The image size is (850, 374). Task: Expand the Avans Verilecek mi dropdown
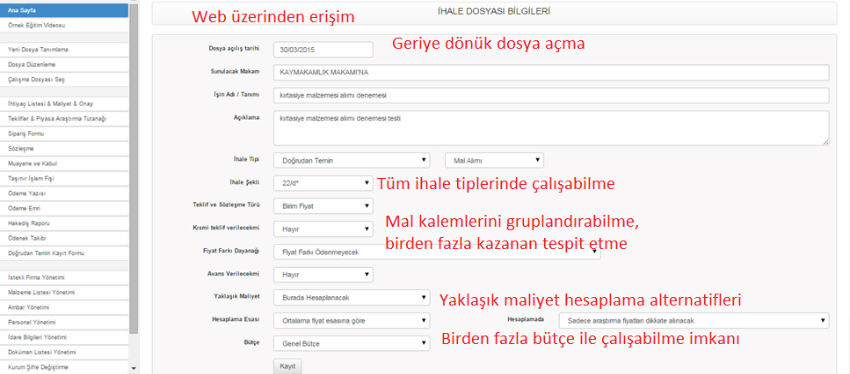click(x=323, y=275)
